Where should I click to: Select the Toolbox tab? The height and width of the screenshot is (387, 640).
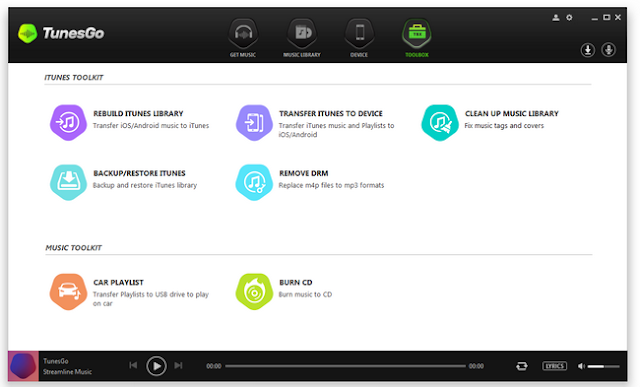(417, 38)
